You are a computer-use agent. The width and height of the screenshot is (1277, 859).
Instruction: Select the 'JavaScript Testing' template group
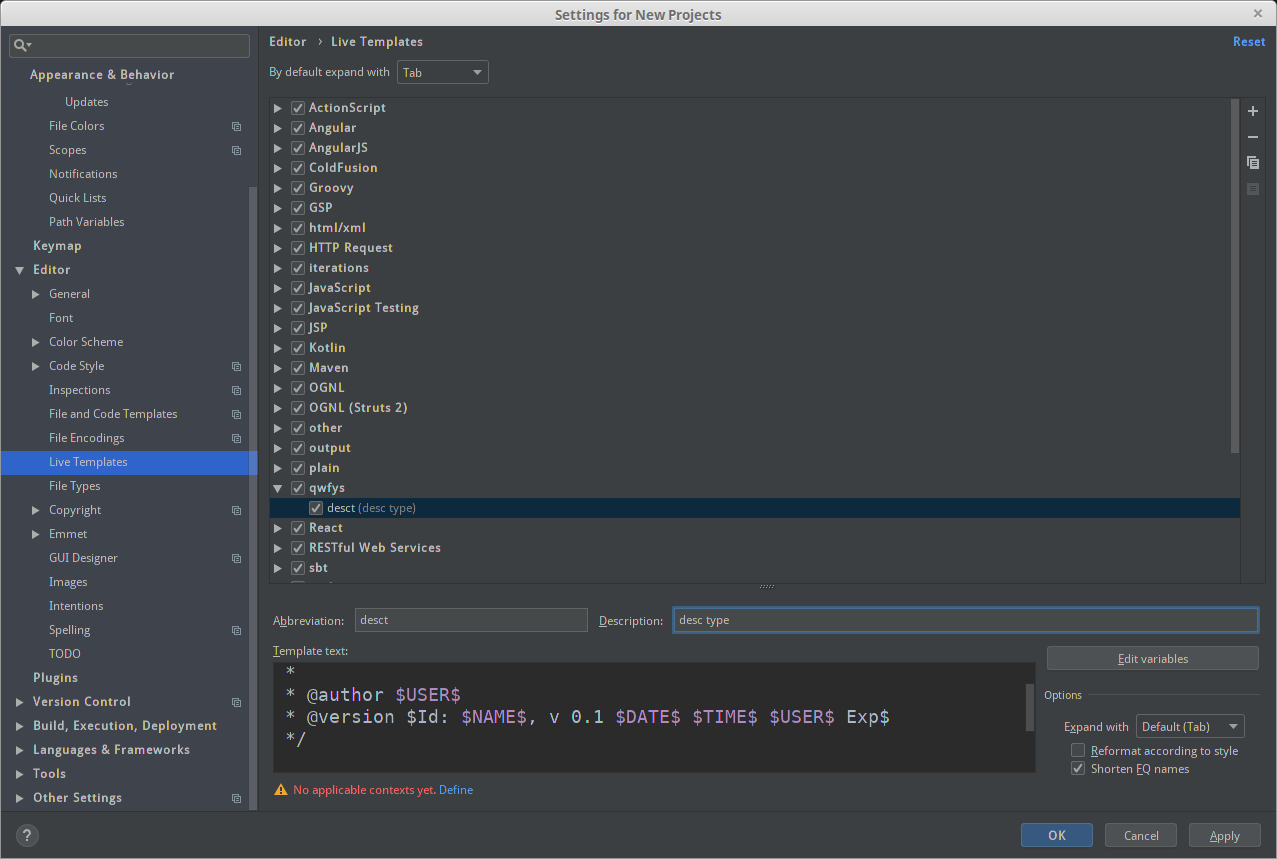coord(364,308)
